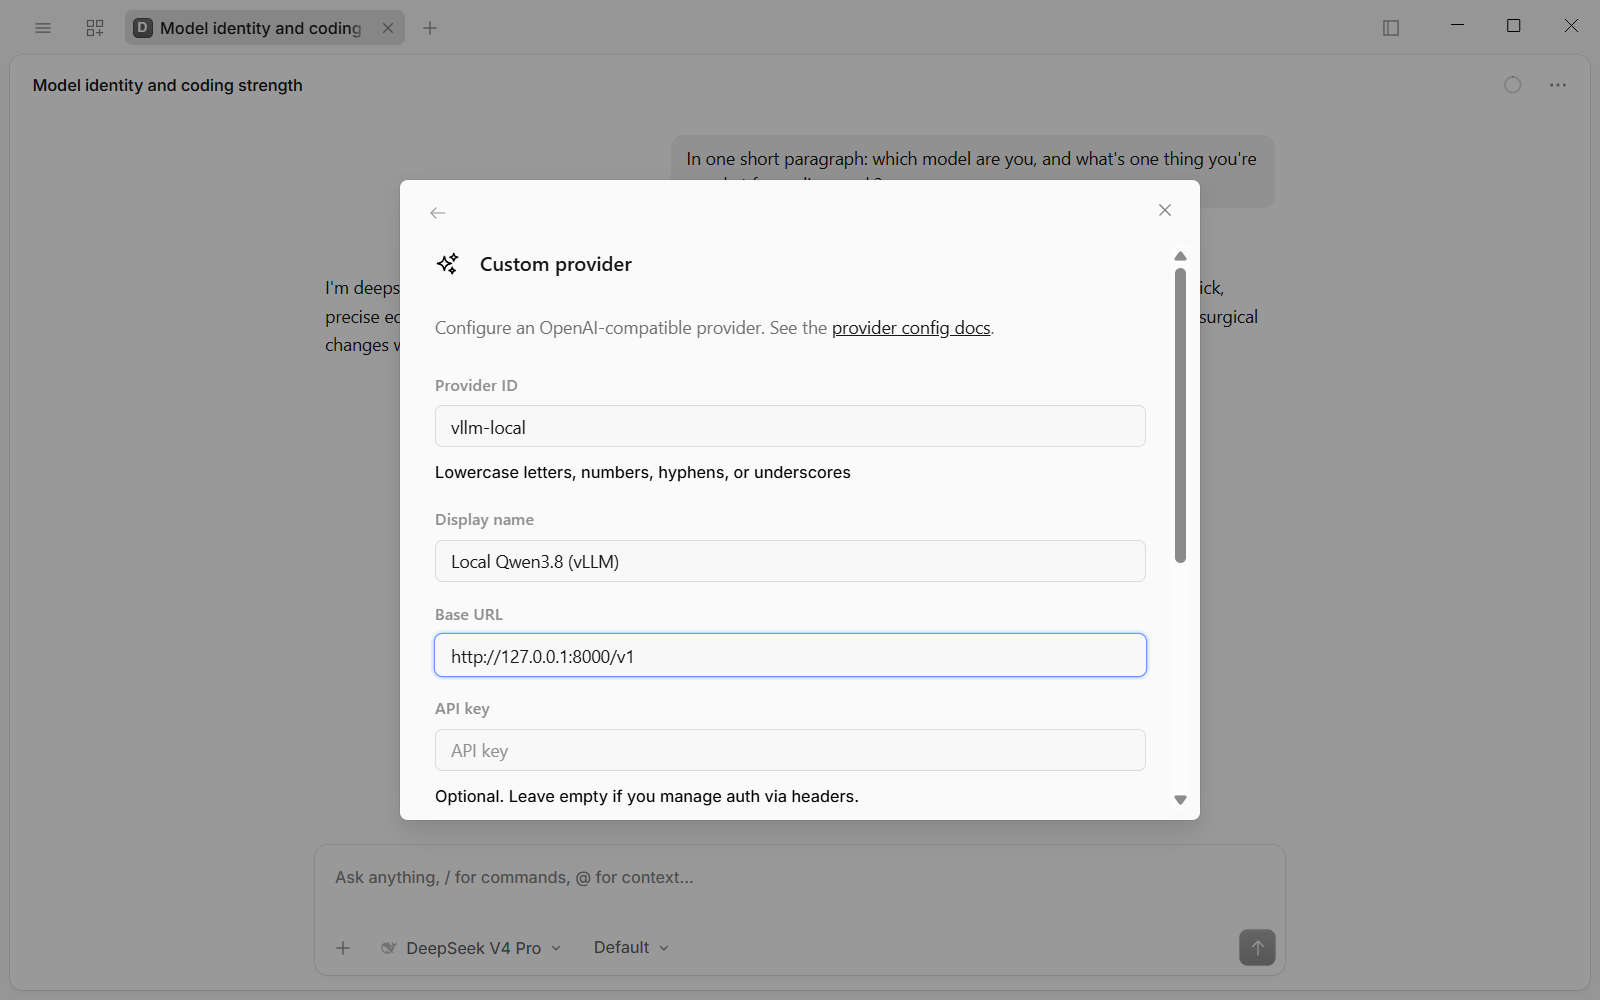Viewport: 1600px width, 1000px height.
Task: Minimize the application window
Action: pos(1457,26)
